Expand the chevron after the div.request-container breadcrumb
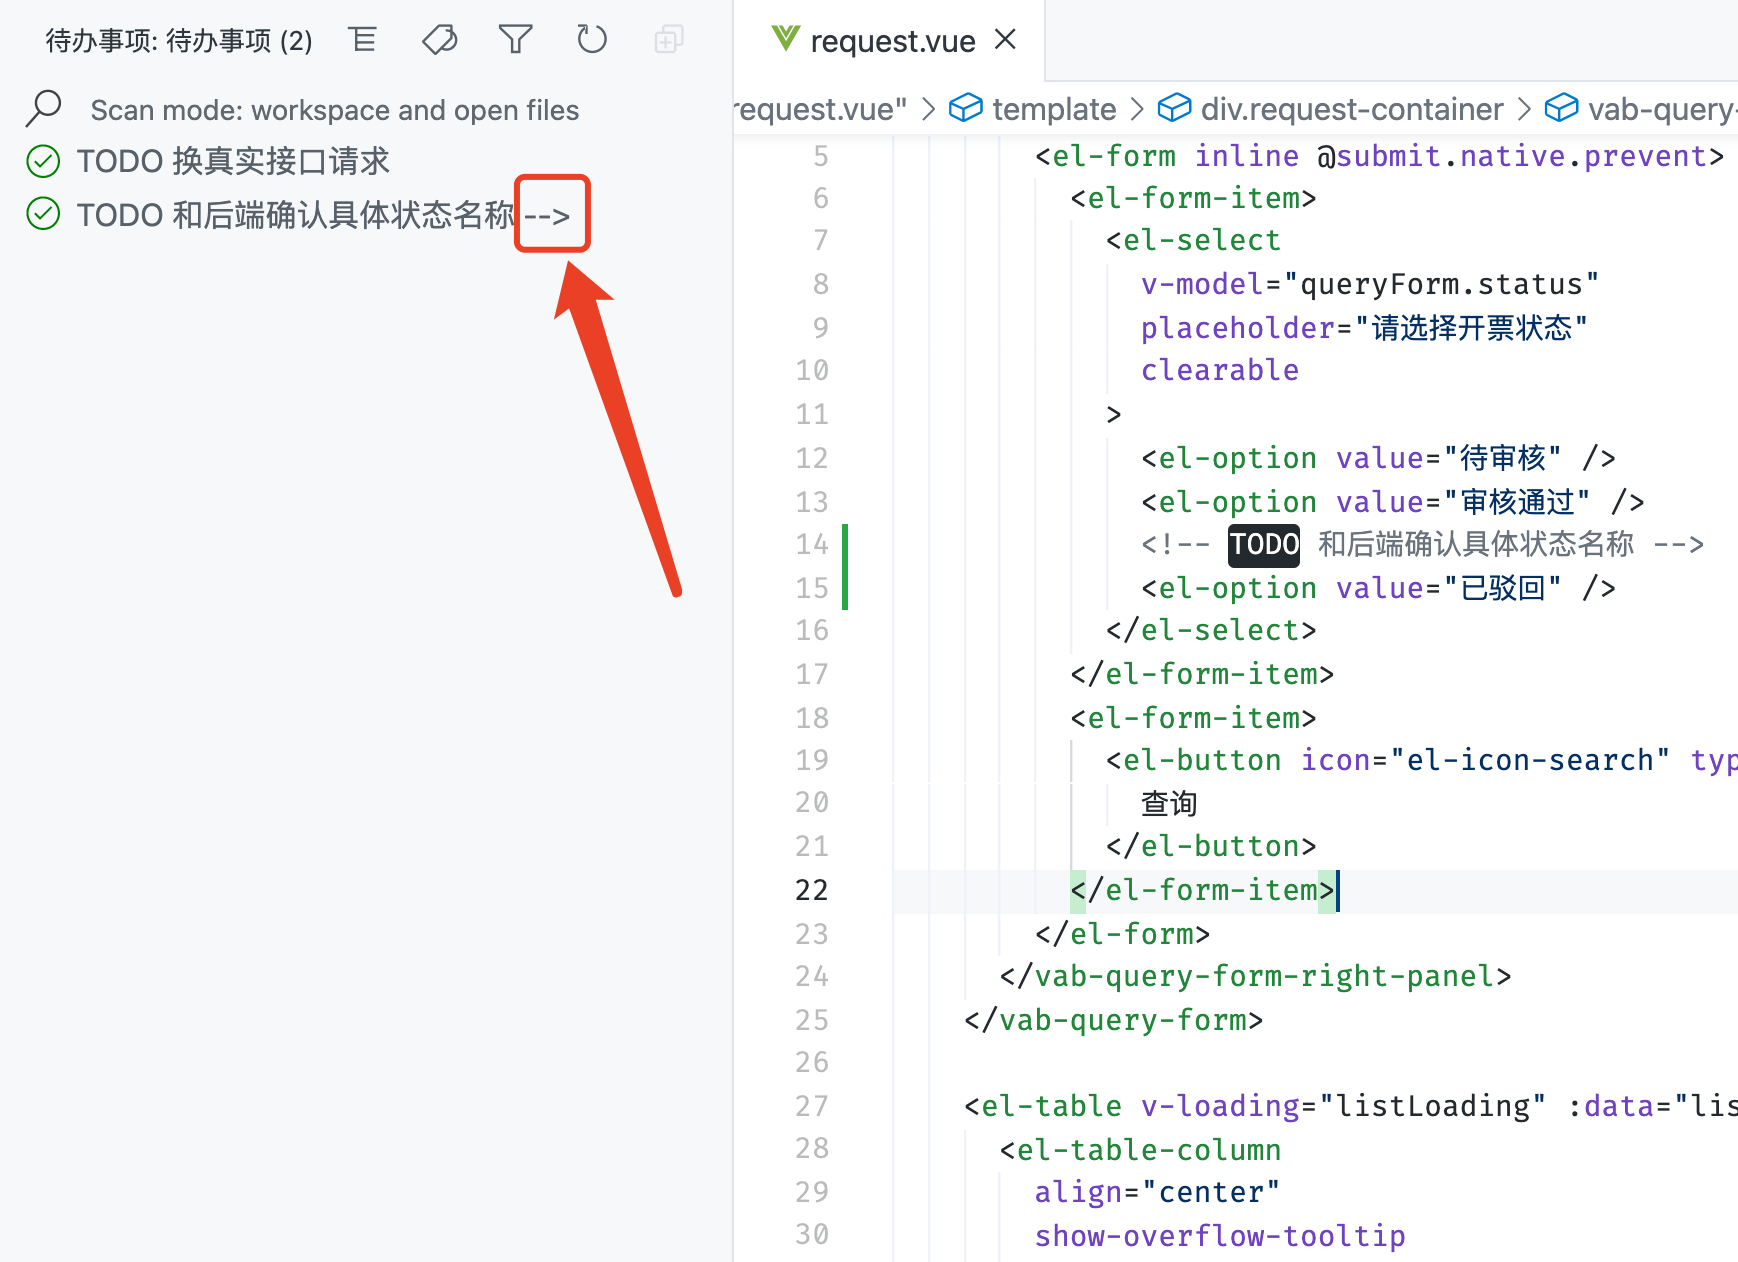This screenshot has height=1262, width=1738. point(1524,109)
